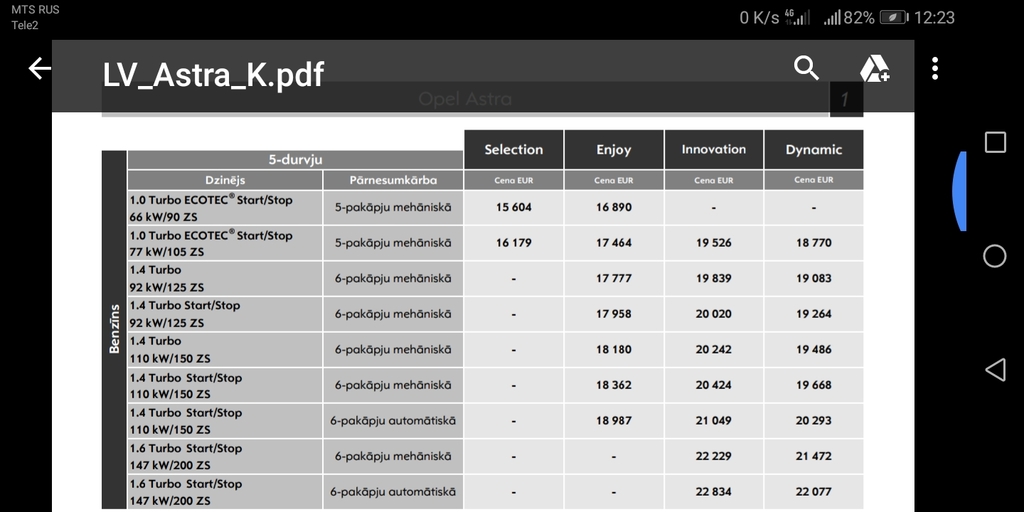Tap price 19 083 under Dynamic
Screen dimensions: 1024x512
click(814, 278)
